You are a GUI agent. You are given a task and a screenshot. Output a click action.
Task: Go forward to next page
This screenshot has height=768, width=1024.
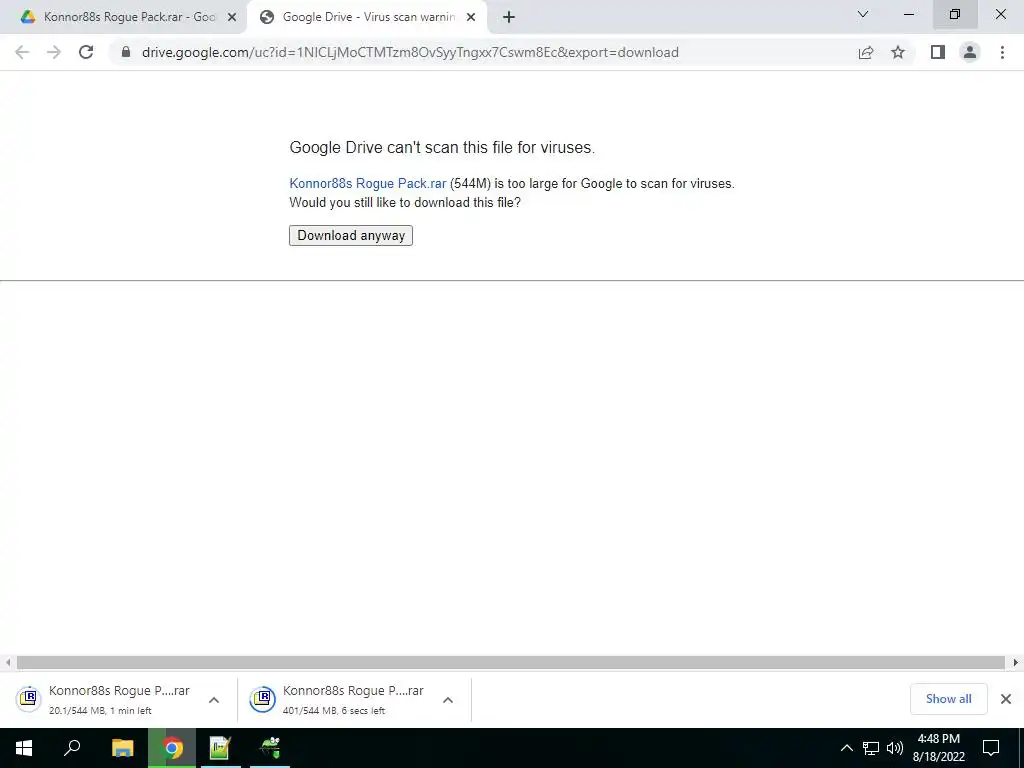click(54, 52)
